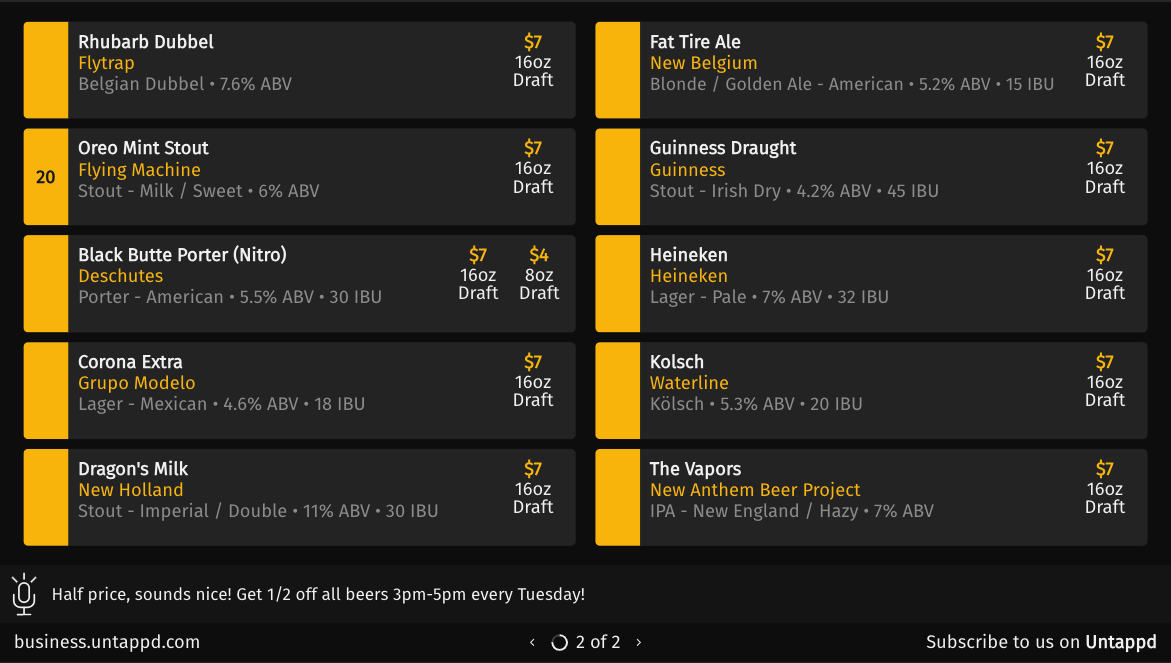Screen dimensions: 1171x663
Task: Click the 2 of 2 page indicator
Action: (597, 642)
